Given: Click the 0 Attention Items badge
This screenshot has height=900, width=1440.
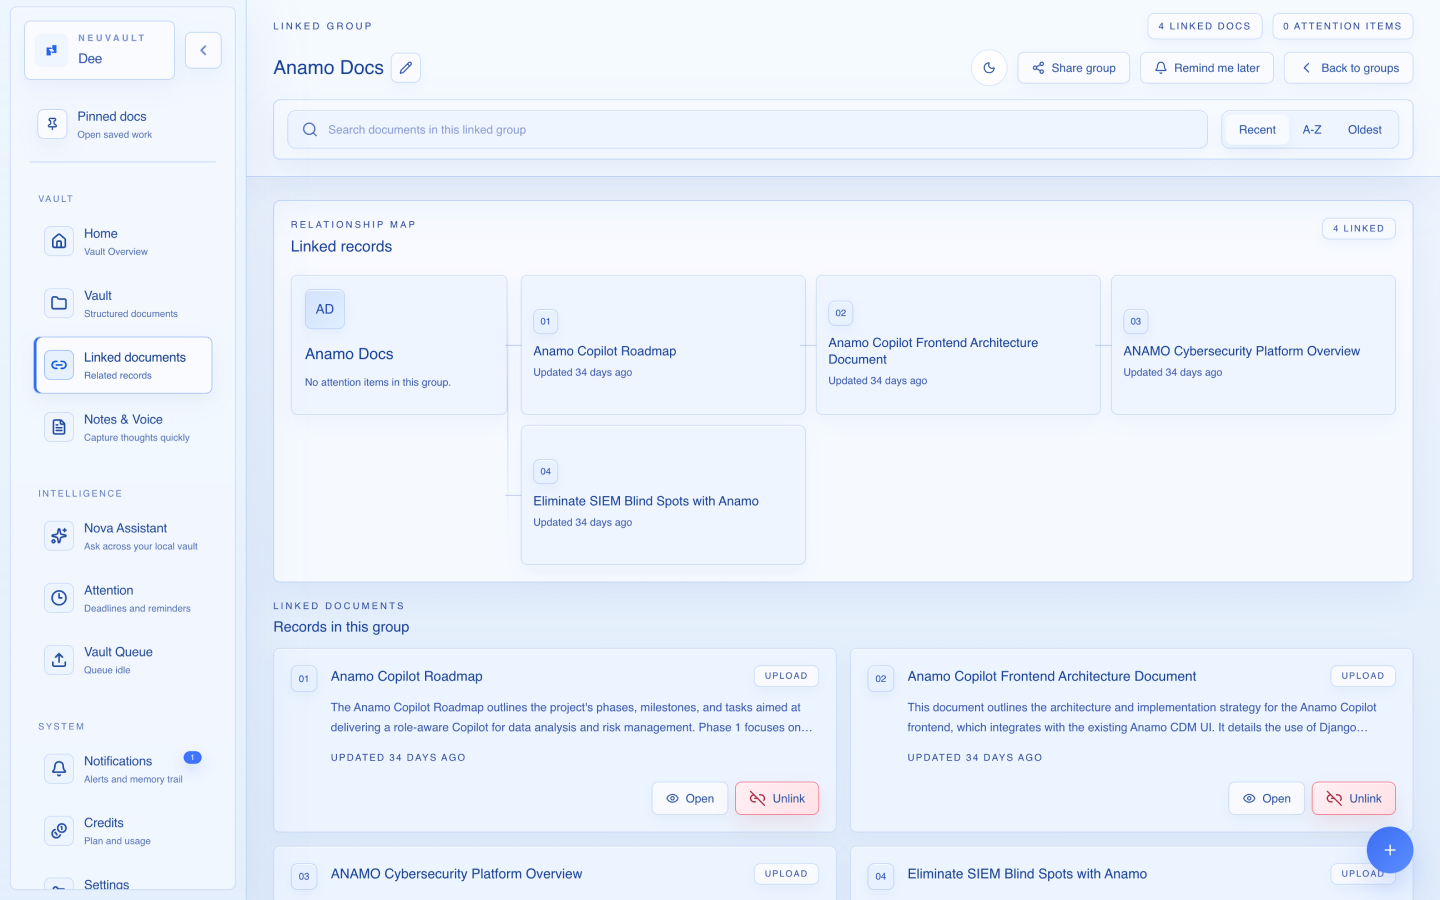Looking at the screenshot, I should coord(1342,26).
